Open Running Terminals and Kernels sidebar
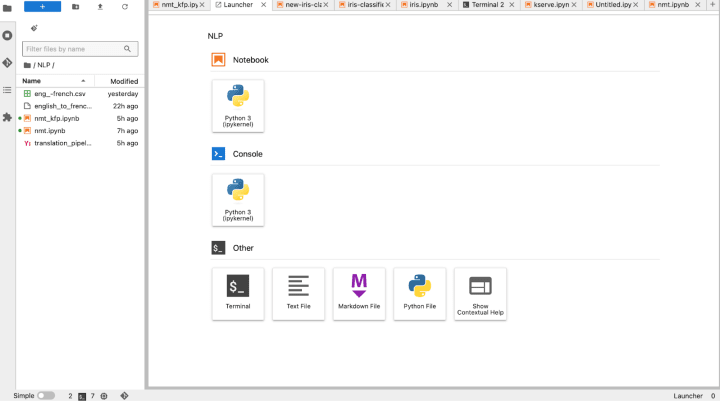This screenshot has width=720, height=401. pos(7,35)
